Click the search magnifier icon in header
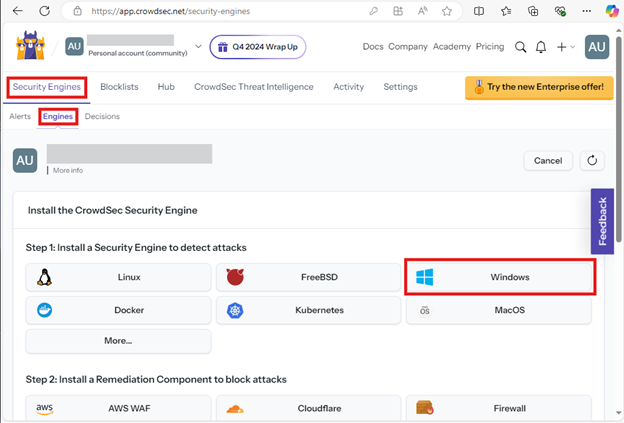The width and height of the screenshot is (624, 423). [520, 47]
